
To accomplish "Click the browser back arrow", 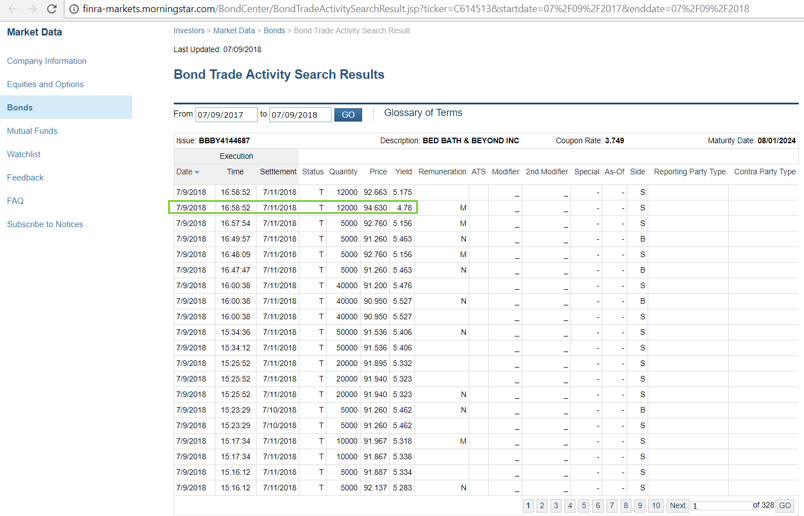I will click(12, 9).
